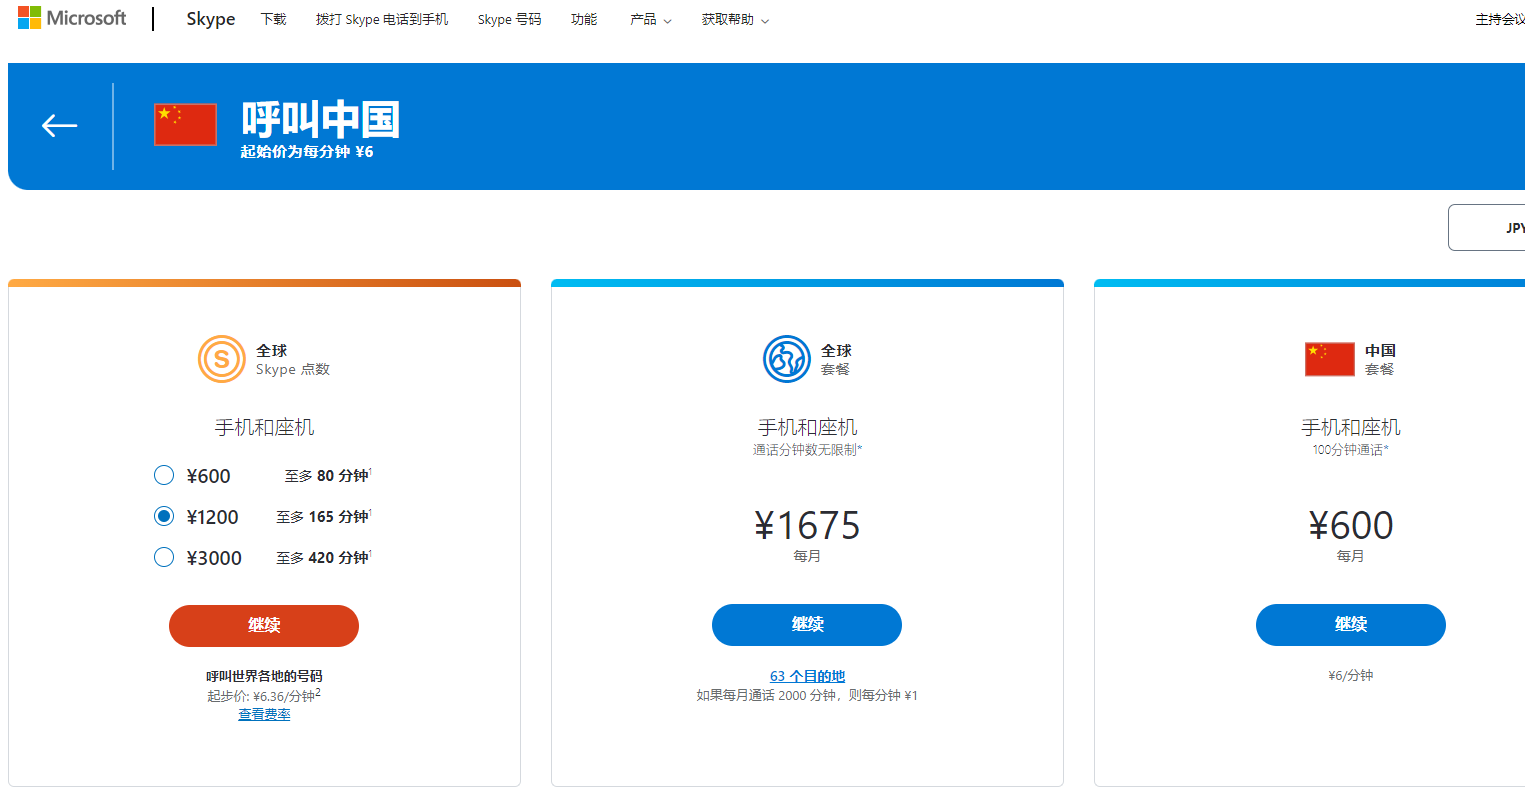The height and width of the screenshot is (811, 1525).
Task: Expand the 产品 dropdown menu
Action: [x=650, y=19]
